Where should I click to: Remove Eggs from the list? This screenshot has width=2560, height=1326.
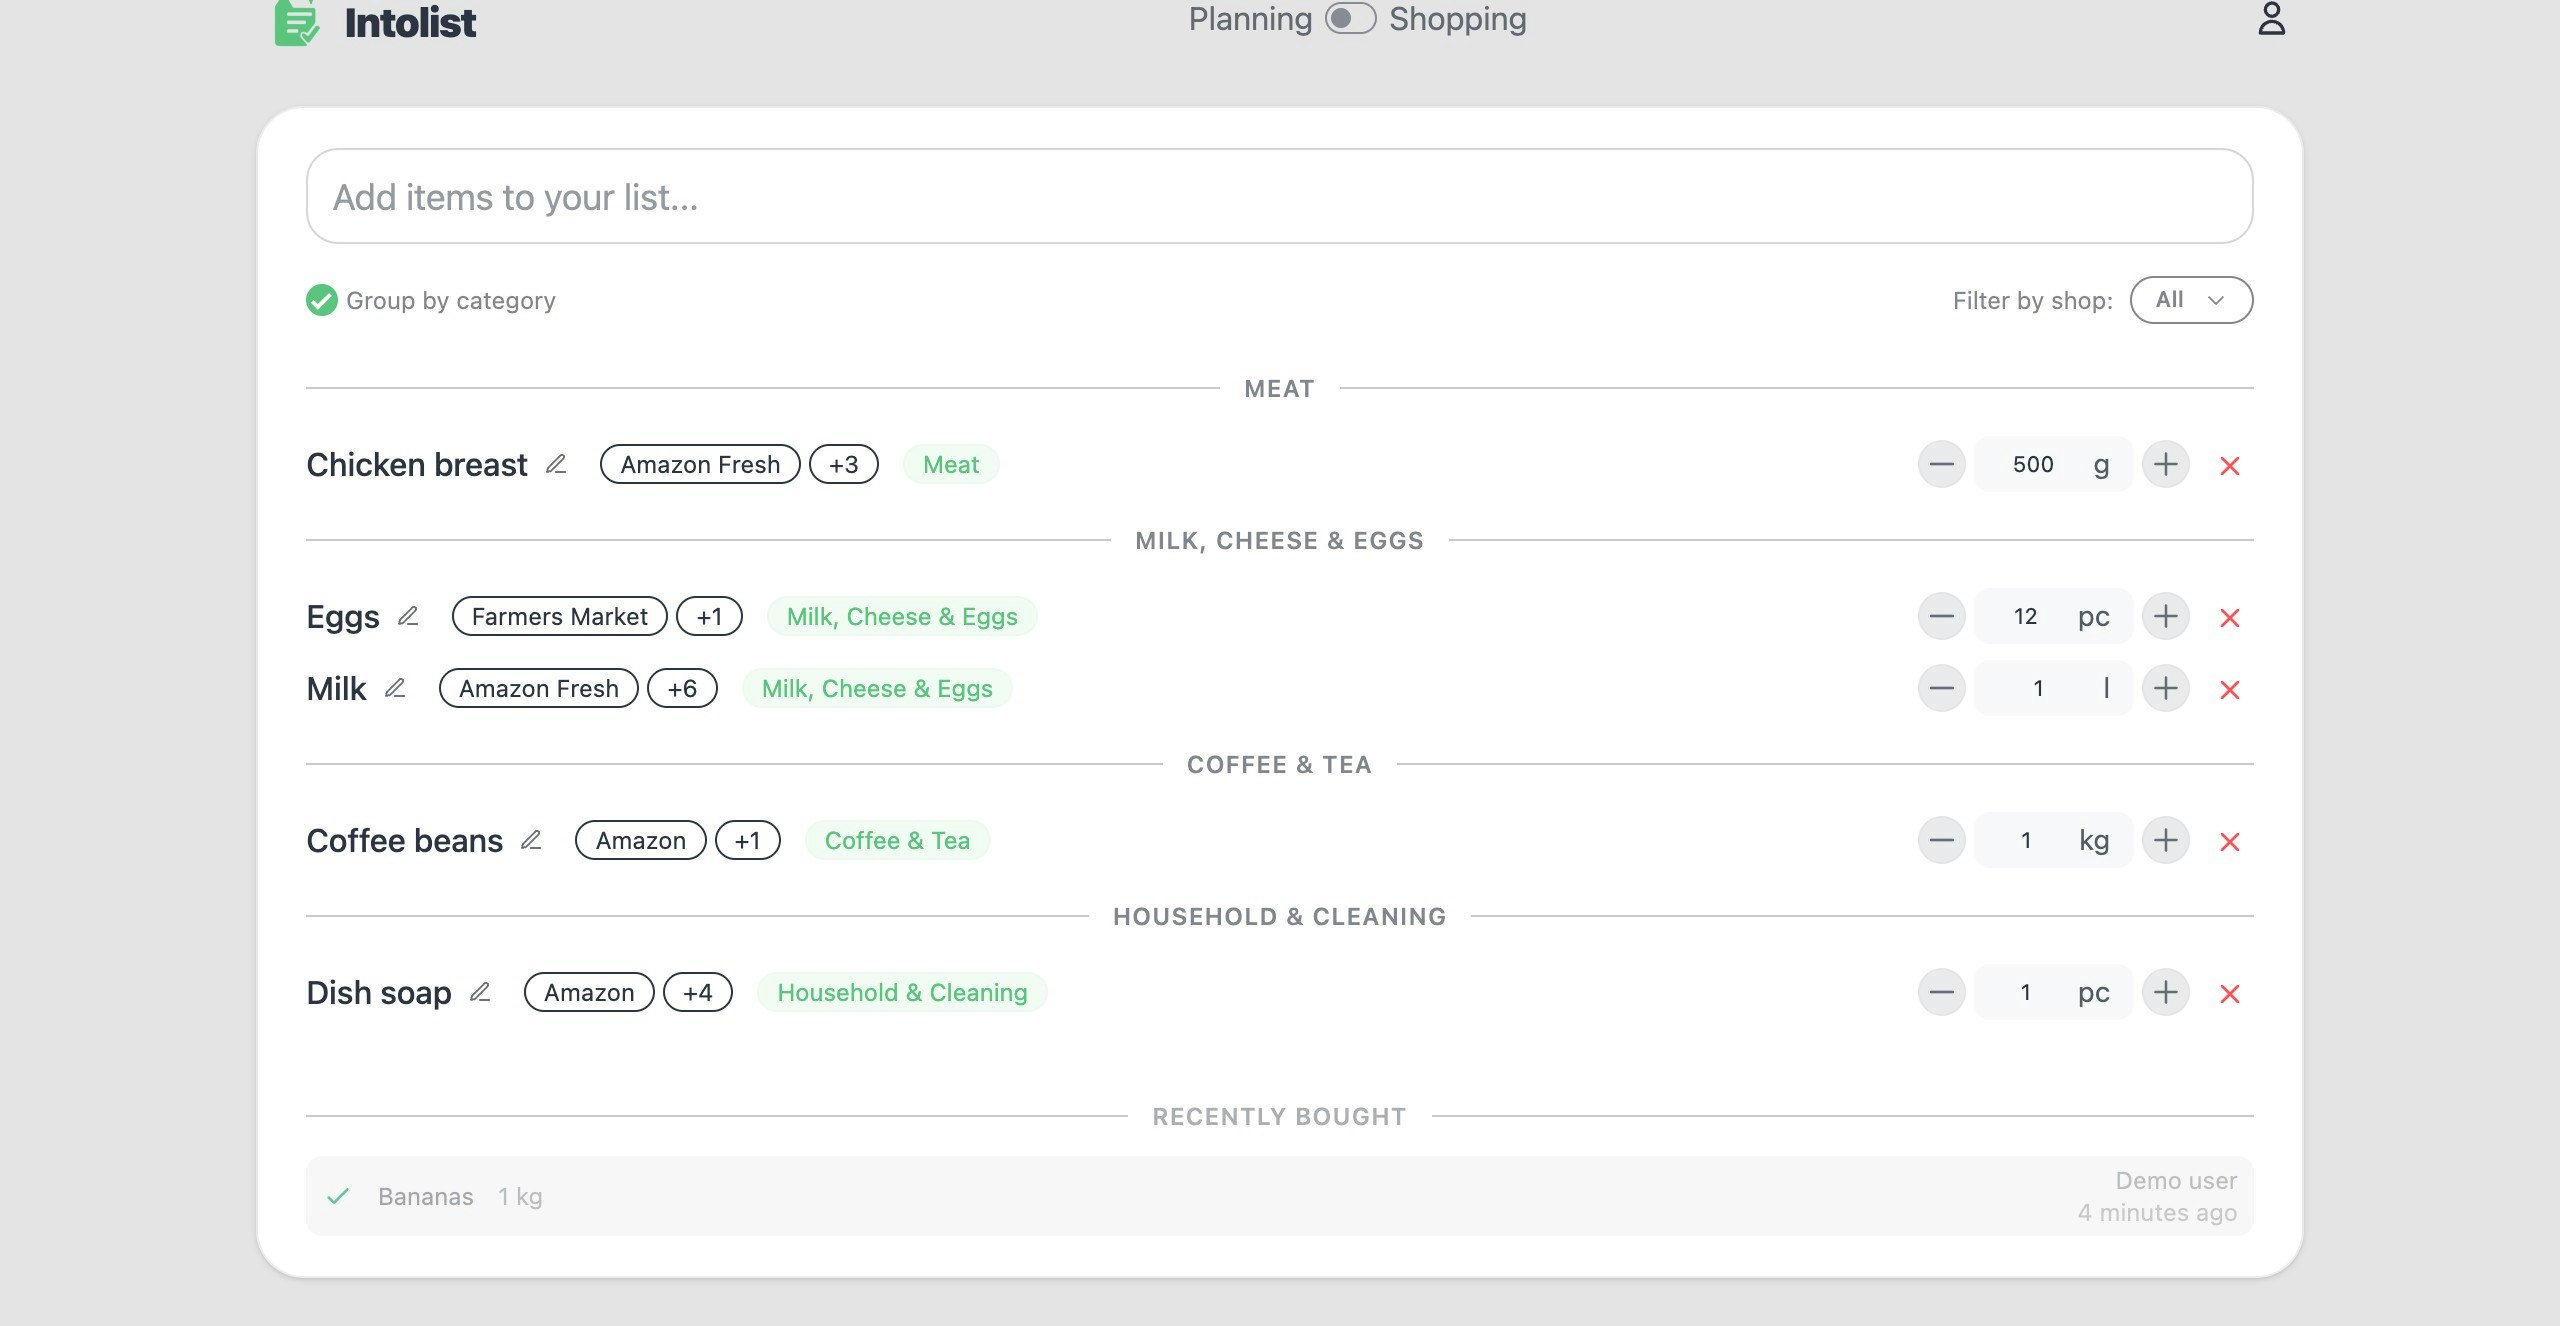tap(2230, 618)
